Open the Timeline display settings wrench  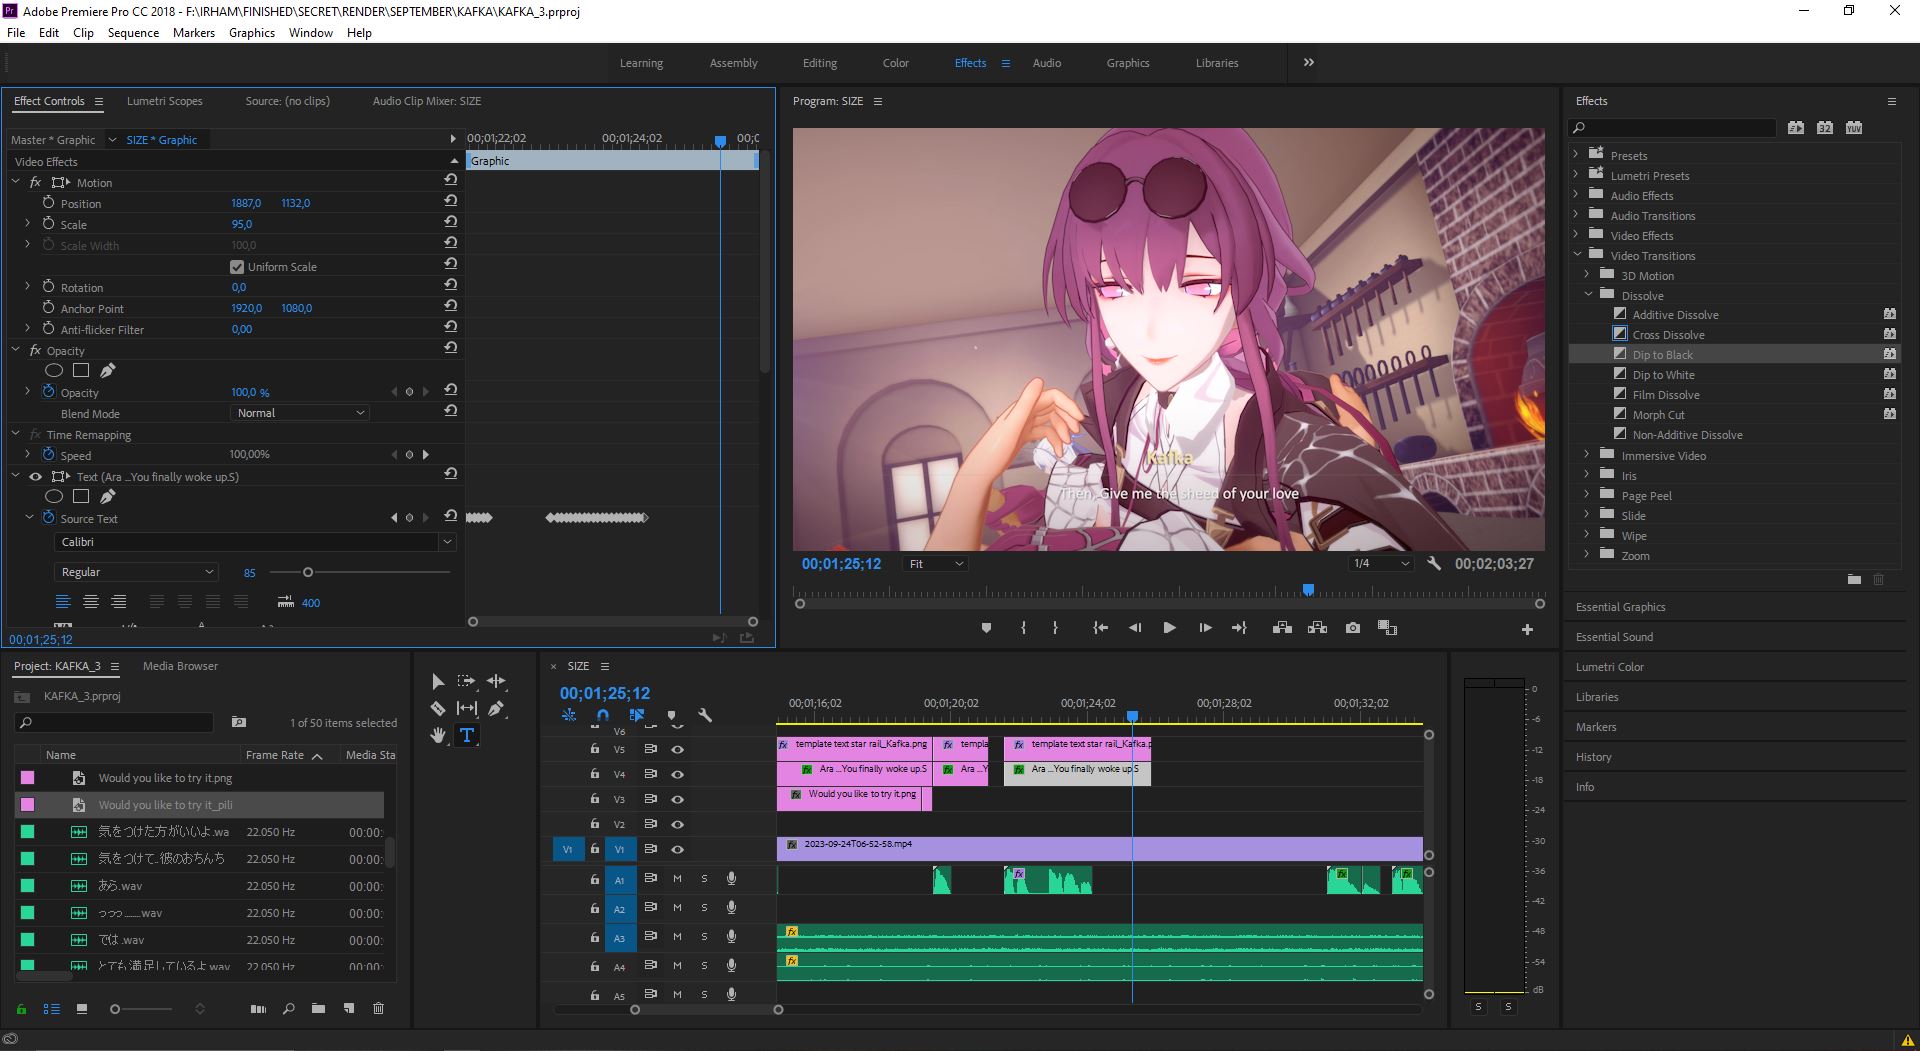point(705,716)
